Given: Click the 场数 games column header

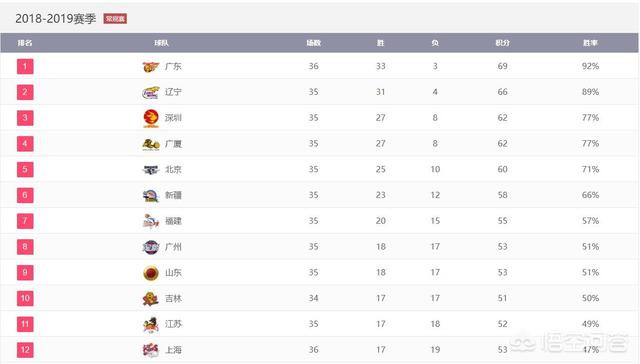Looking at the screenshot, I should (313, 43).
